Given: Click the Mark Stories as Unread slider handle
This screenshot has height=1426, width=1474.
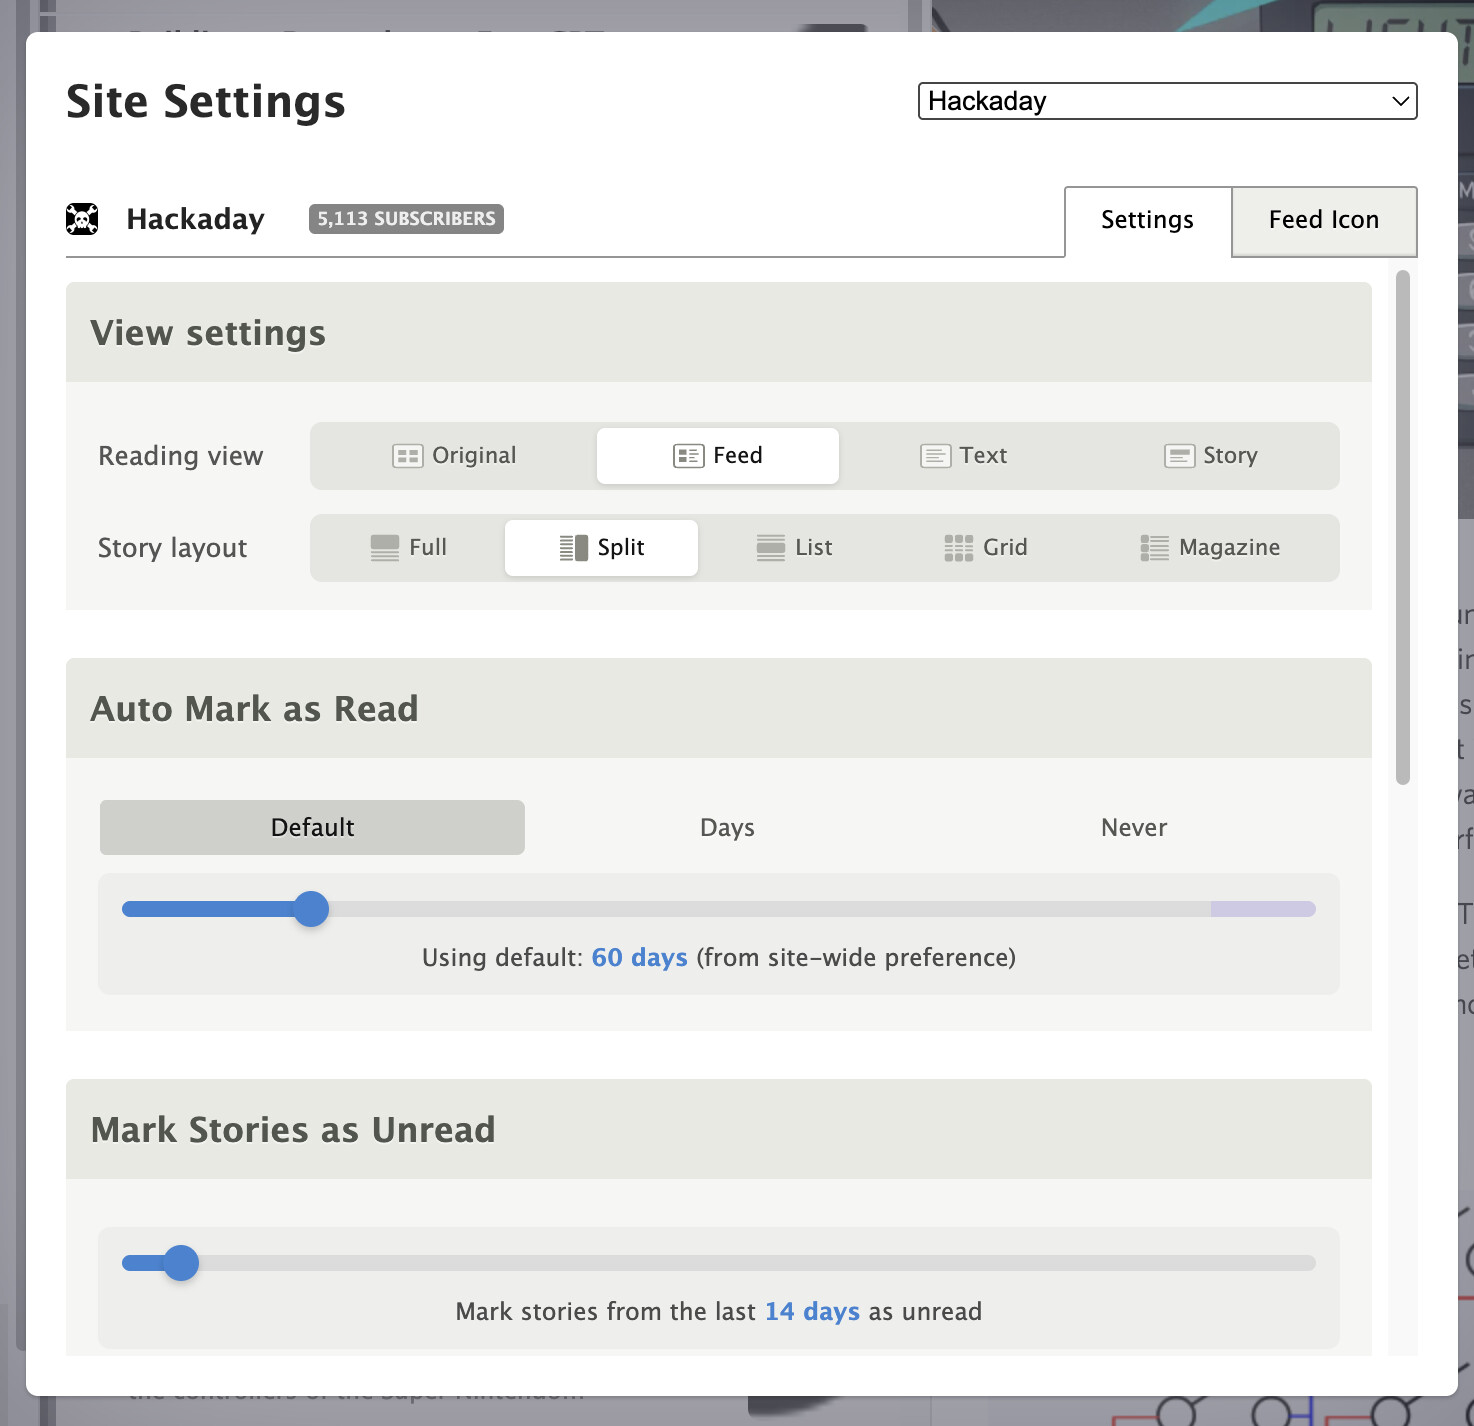Looking at the screenshot, I should click(x=181, y=1263).
